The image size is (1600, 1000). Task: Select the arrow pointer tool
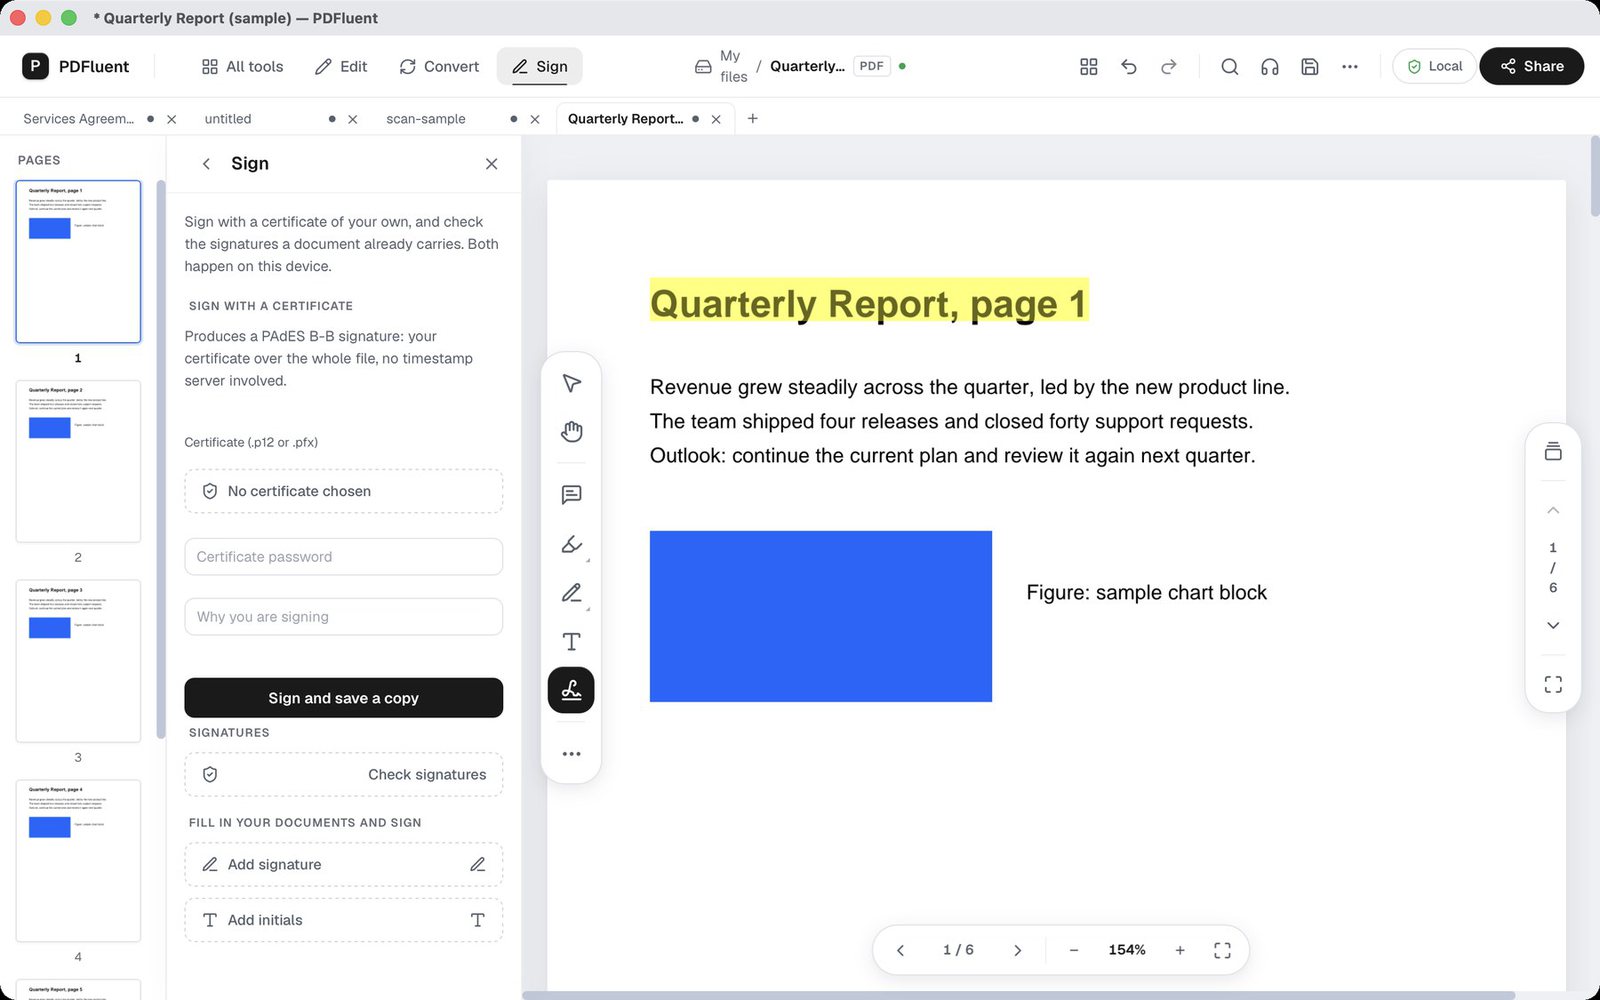tap(571, 384)
